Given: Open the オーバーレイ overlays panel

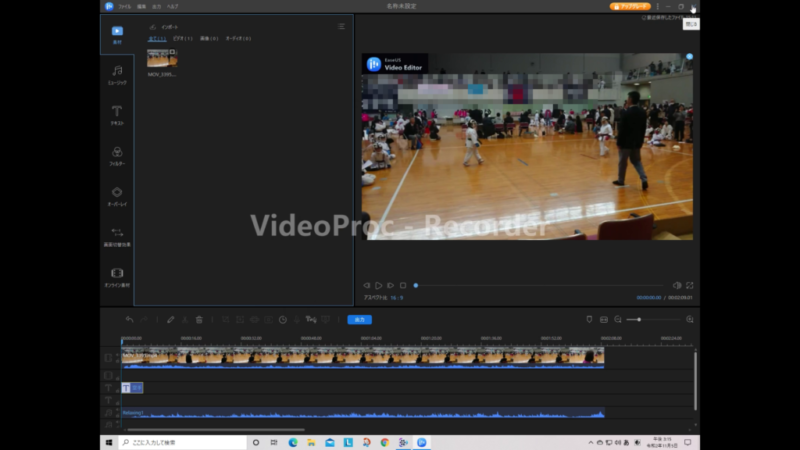Looking at the screenshot, I should pyautogui.click(x=117, y=196).
